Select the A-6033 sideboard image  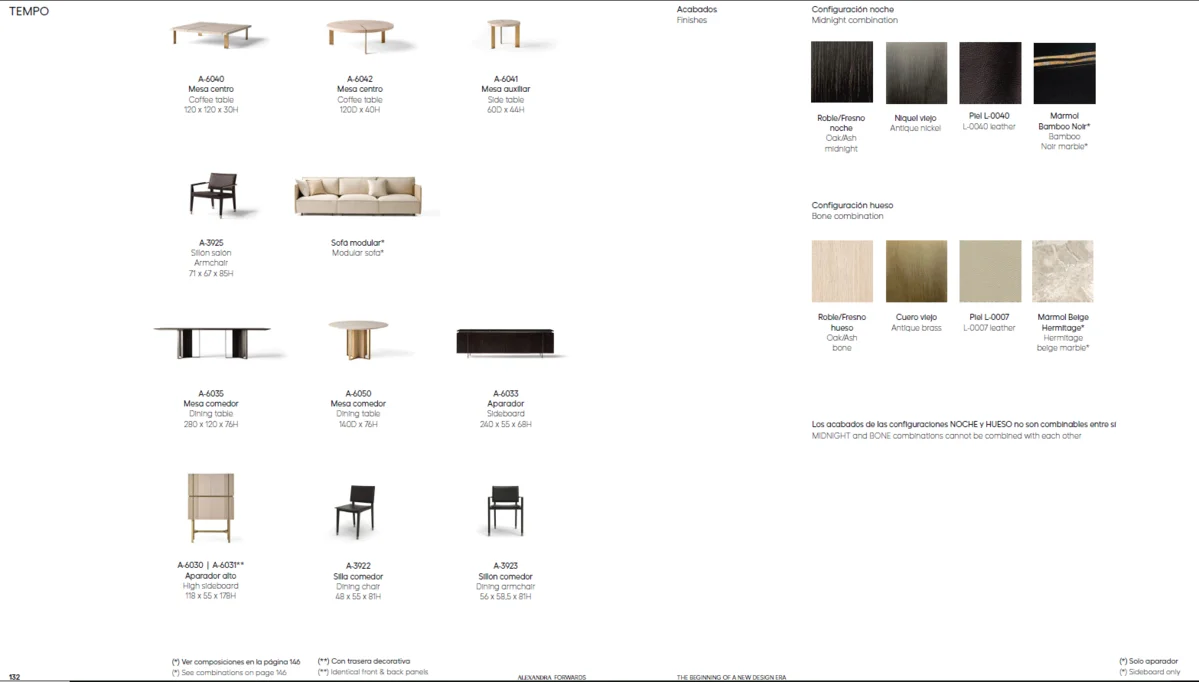click(x=505, y=342)
